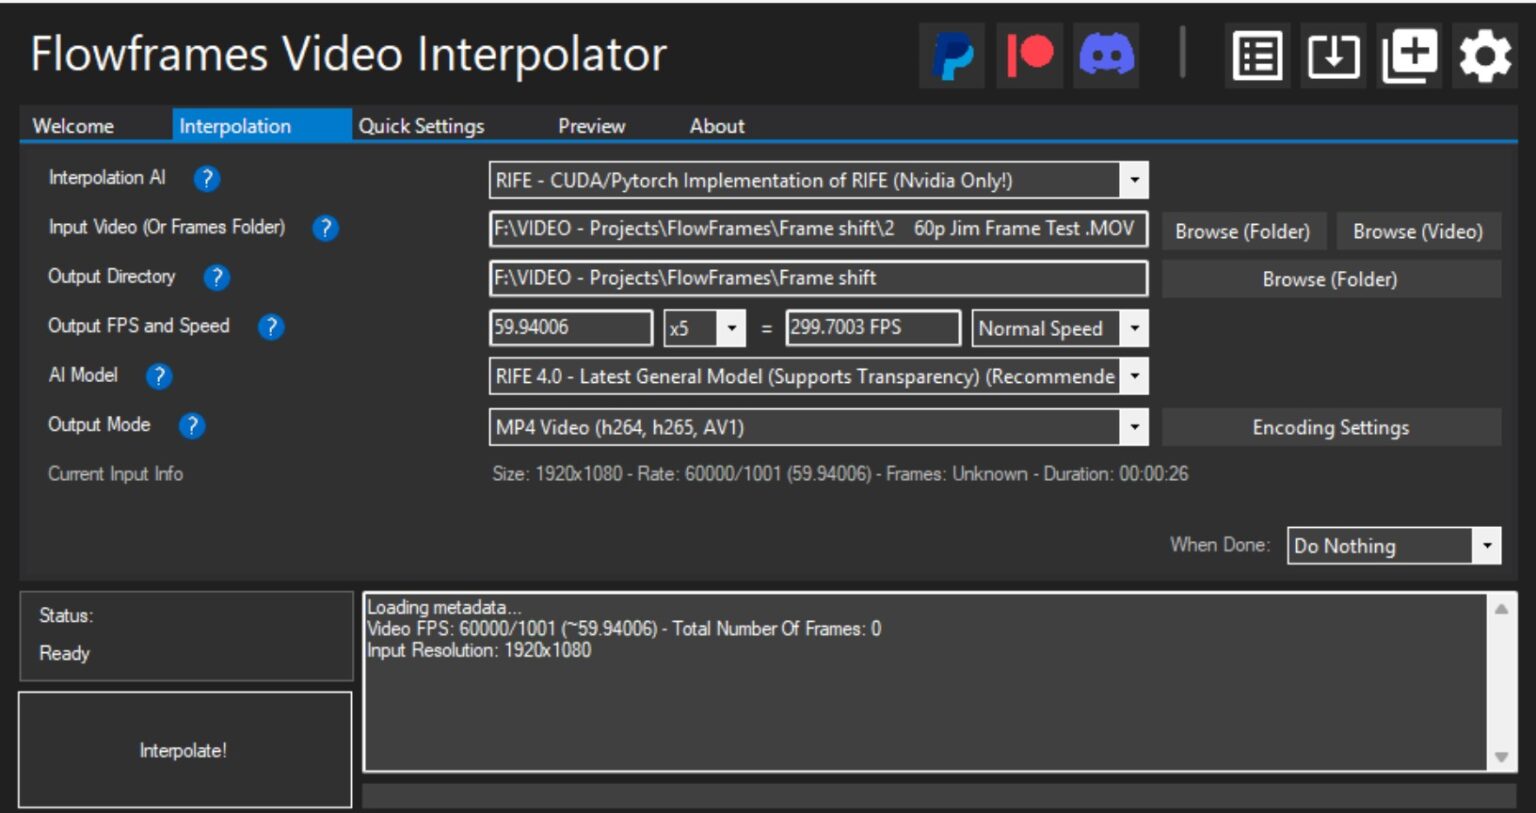Click the add-to-queue icon
This screenshot has height=813, width=1536.
click(1408, 55)
